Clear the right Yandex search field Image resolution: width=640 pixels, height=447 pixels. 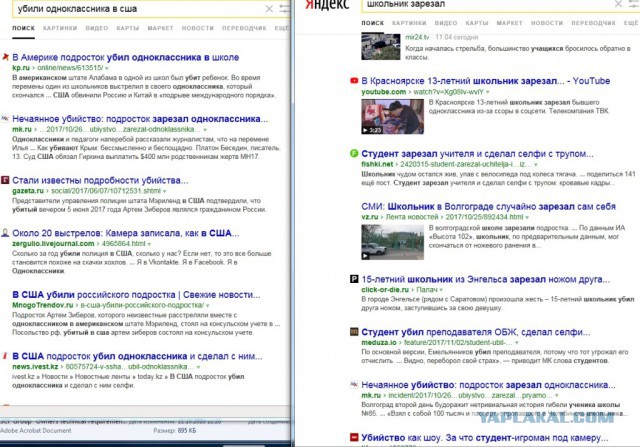click(x=618, y=4)
